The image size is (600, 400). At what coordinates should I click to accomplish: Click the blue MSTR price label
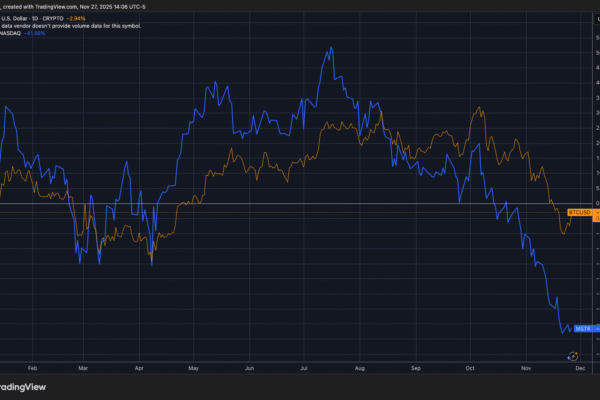[x=582, y=328]
